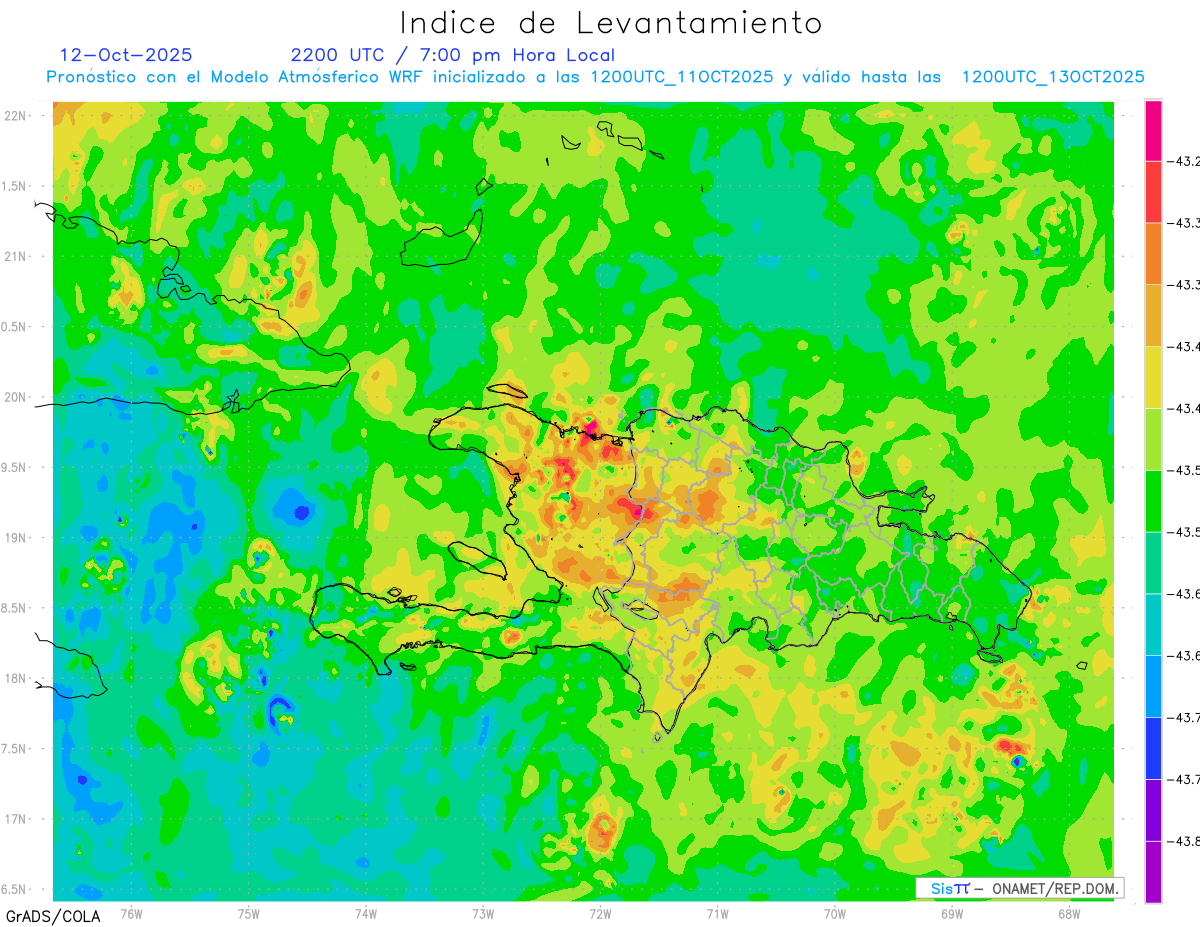Click the "-43.2" color scale value
The width and height of the screenshot is (1200, 927).
pos(1186,161)
